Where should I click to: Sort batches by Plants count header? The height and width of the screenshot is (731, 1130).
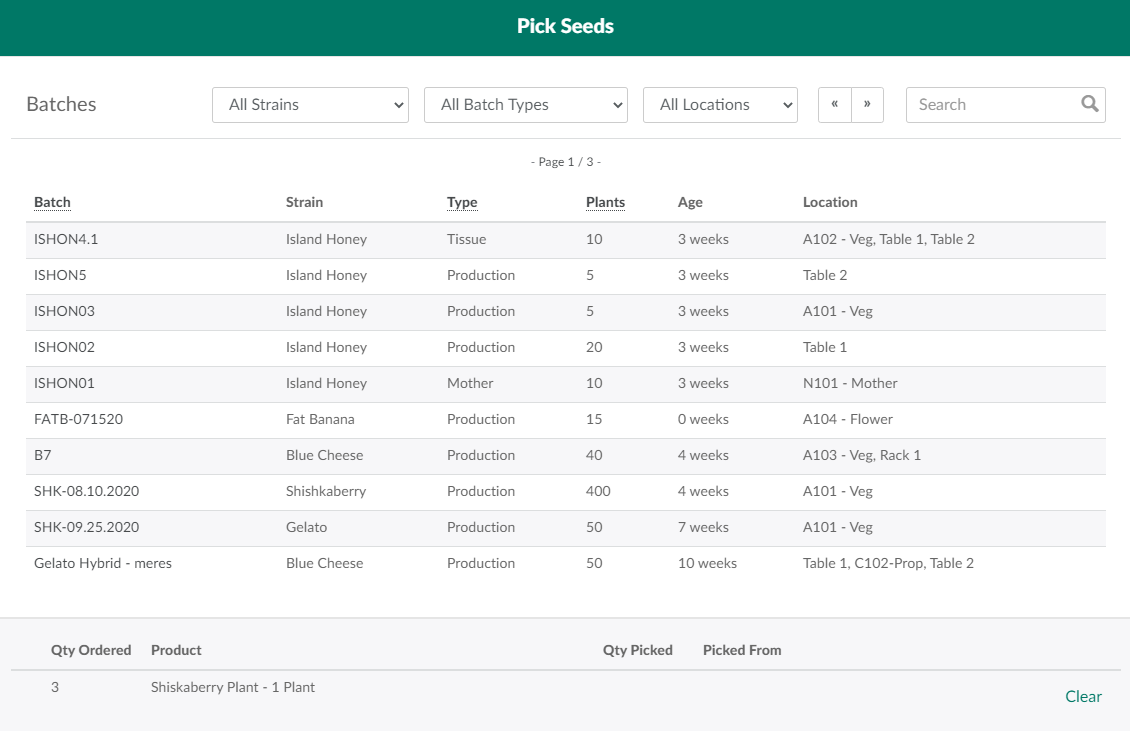605,202
